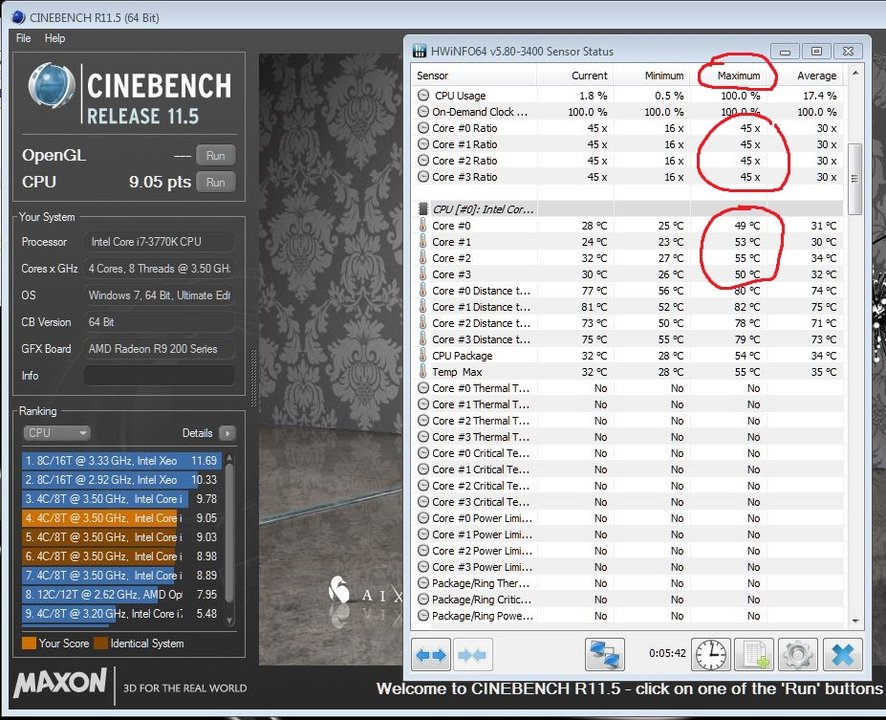The image size is (886, 720).
Task: Click the ranking list scrollbar
Action: click(229, 533)
